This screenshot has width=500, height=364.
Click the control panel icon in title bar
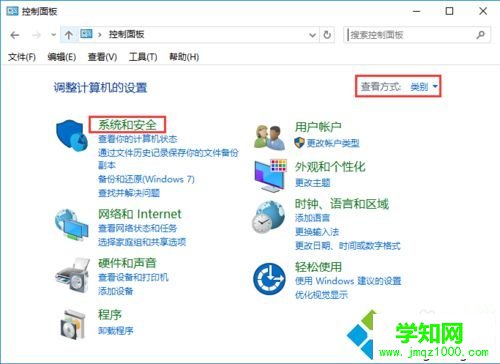(12, 11)
